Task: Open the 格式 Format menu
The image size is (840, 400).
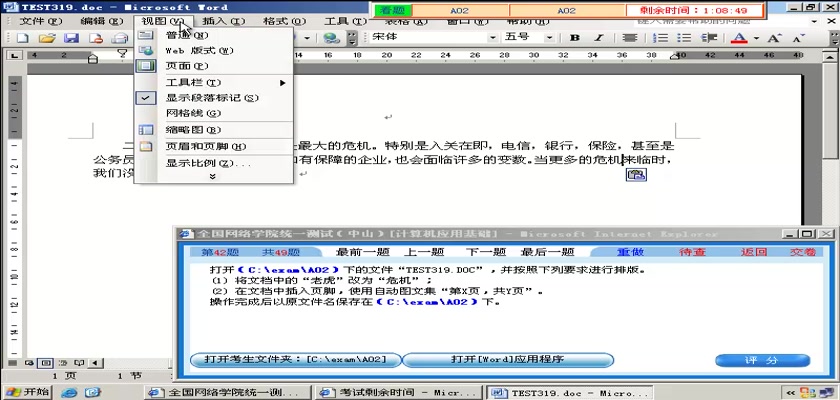Action: [284, 21]
